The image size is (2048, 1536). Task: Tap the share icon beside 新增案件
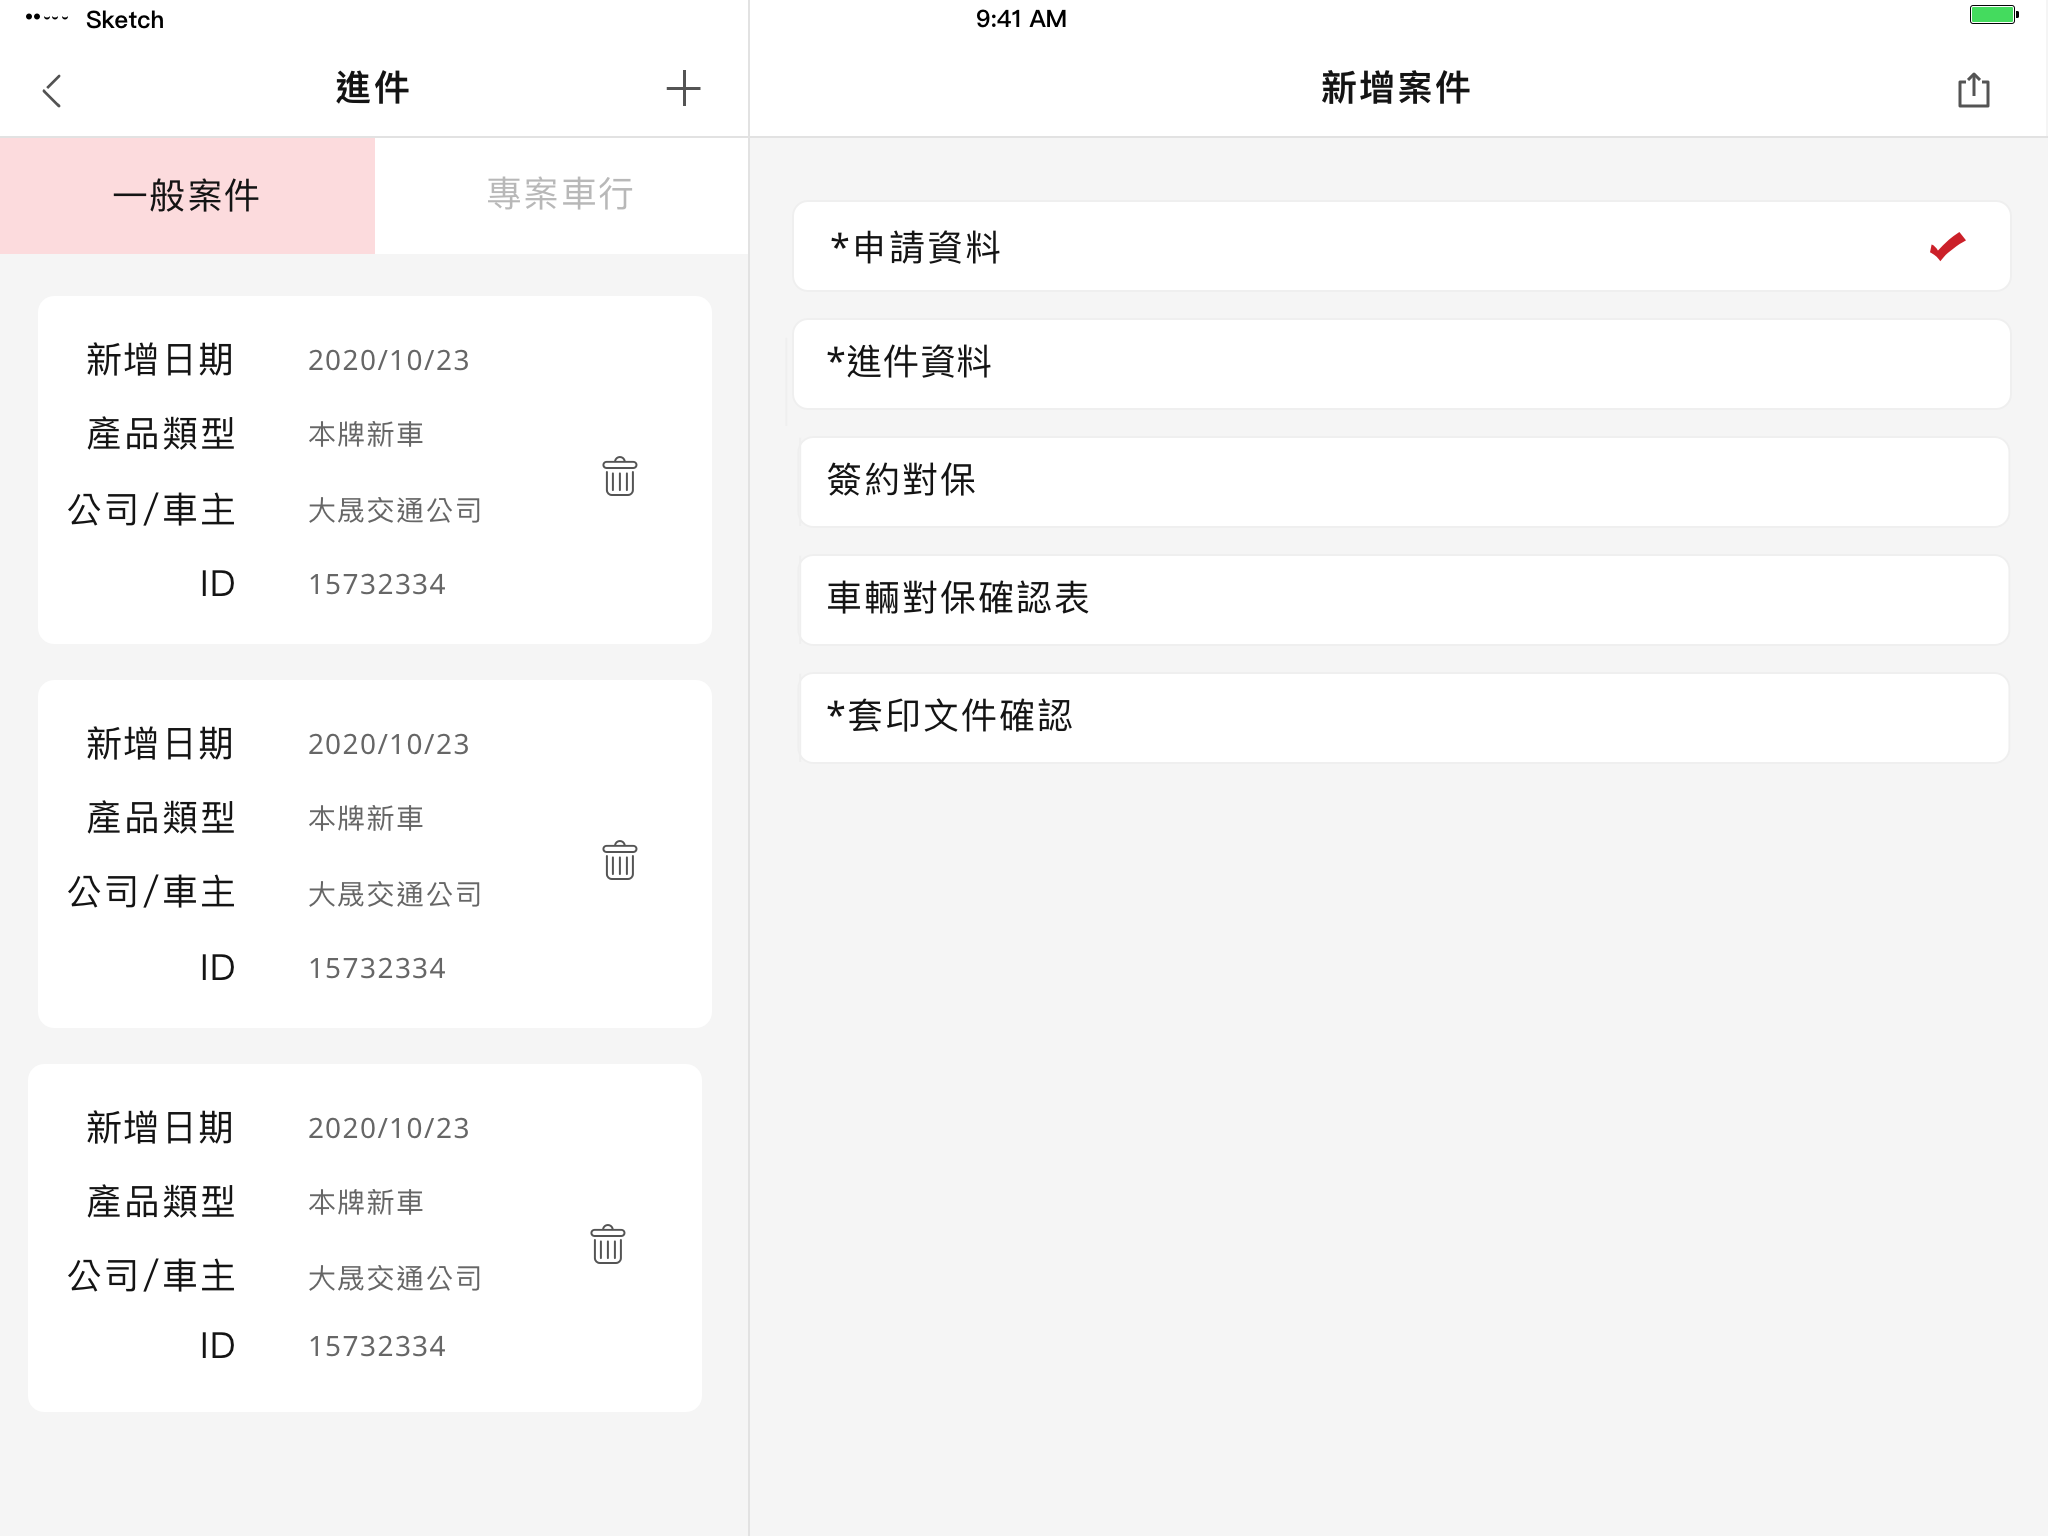1973,90
